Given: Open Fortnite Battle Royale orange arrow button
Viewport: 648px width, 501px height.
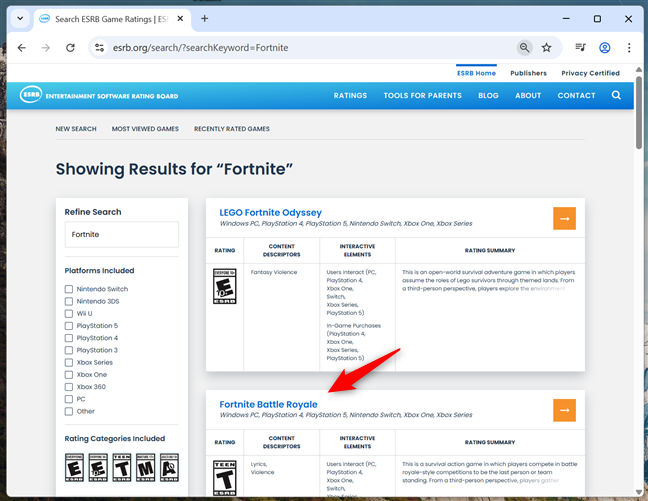Looking at the screenshot, I should (x=564, y=410).
